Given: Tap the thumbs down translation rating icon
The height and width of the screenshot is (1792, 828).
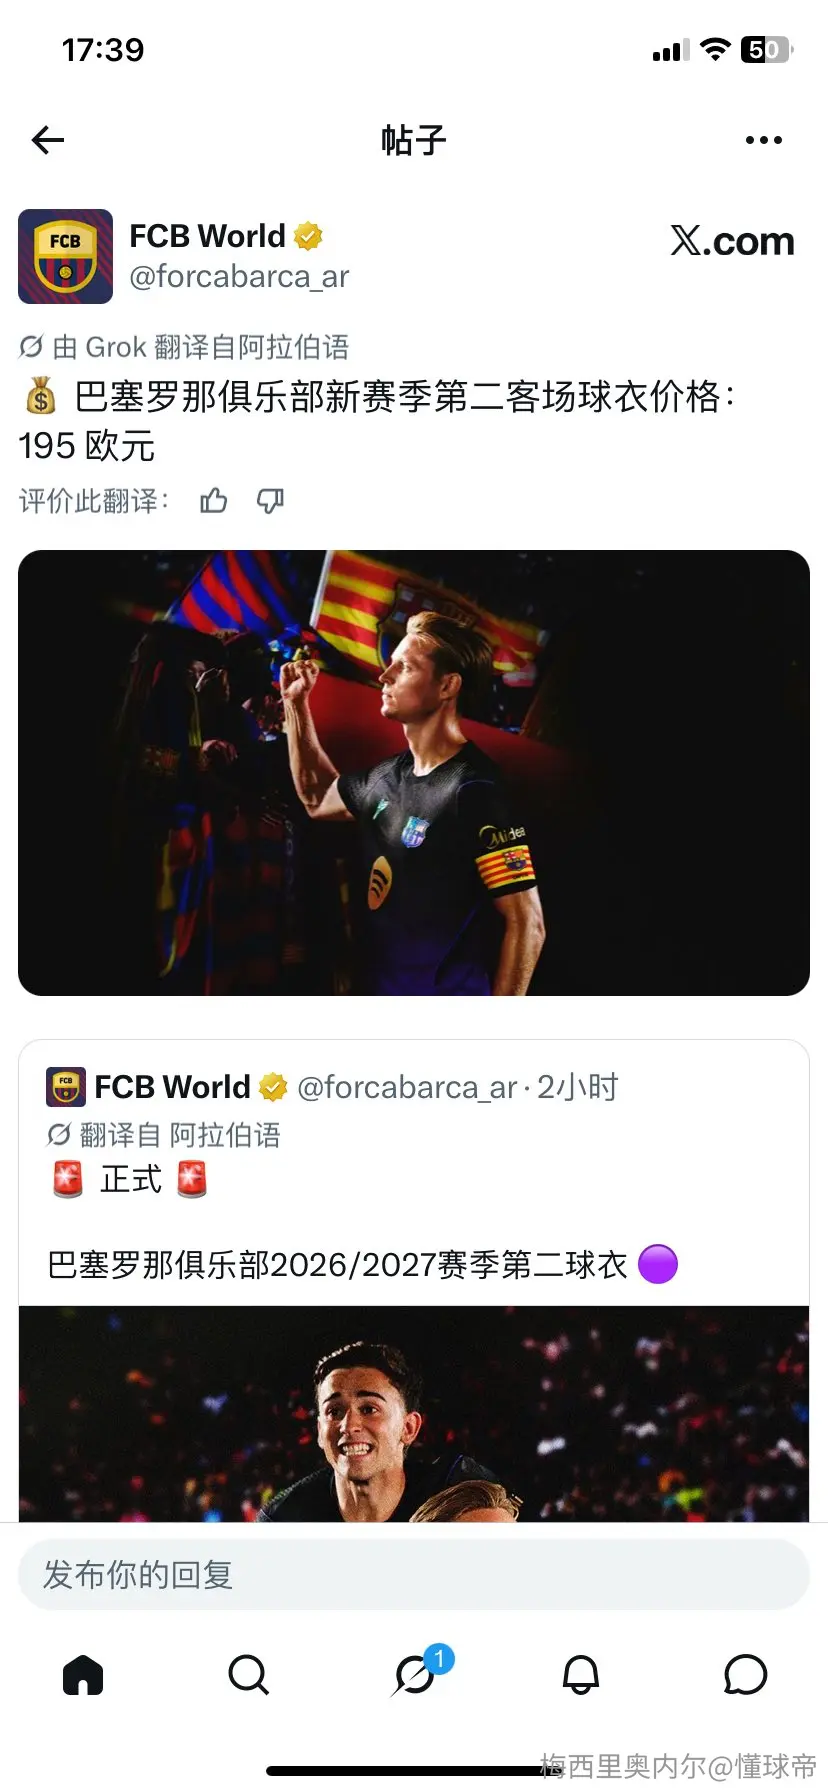Looking at the screenshot, I should pos(270,500).
